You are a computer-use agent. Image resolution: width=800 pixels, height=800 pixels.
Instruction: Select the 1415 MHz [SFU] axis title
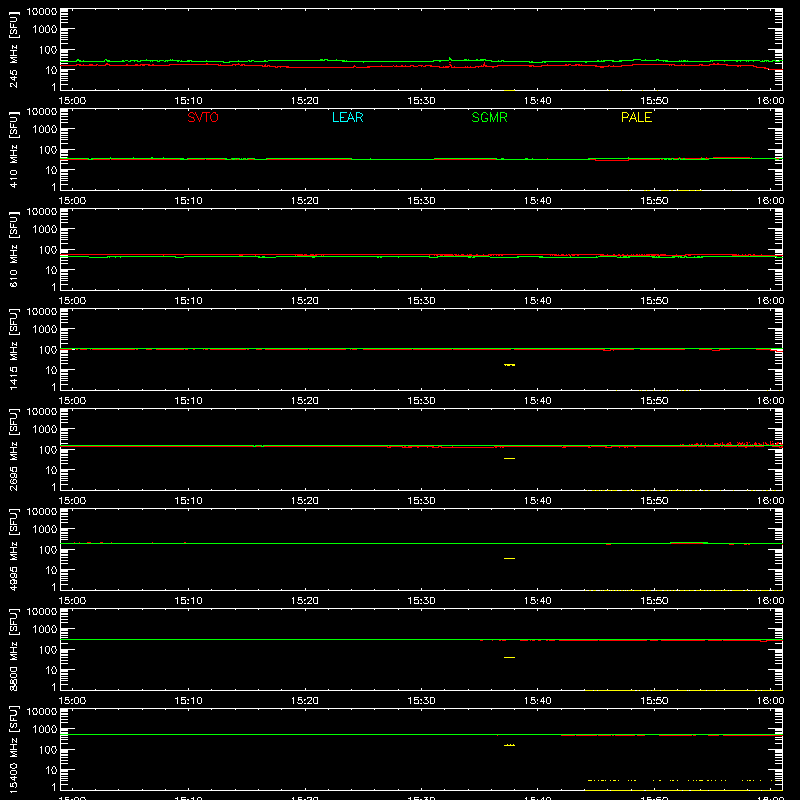(13, 349)
